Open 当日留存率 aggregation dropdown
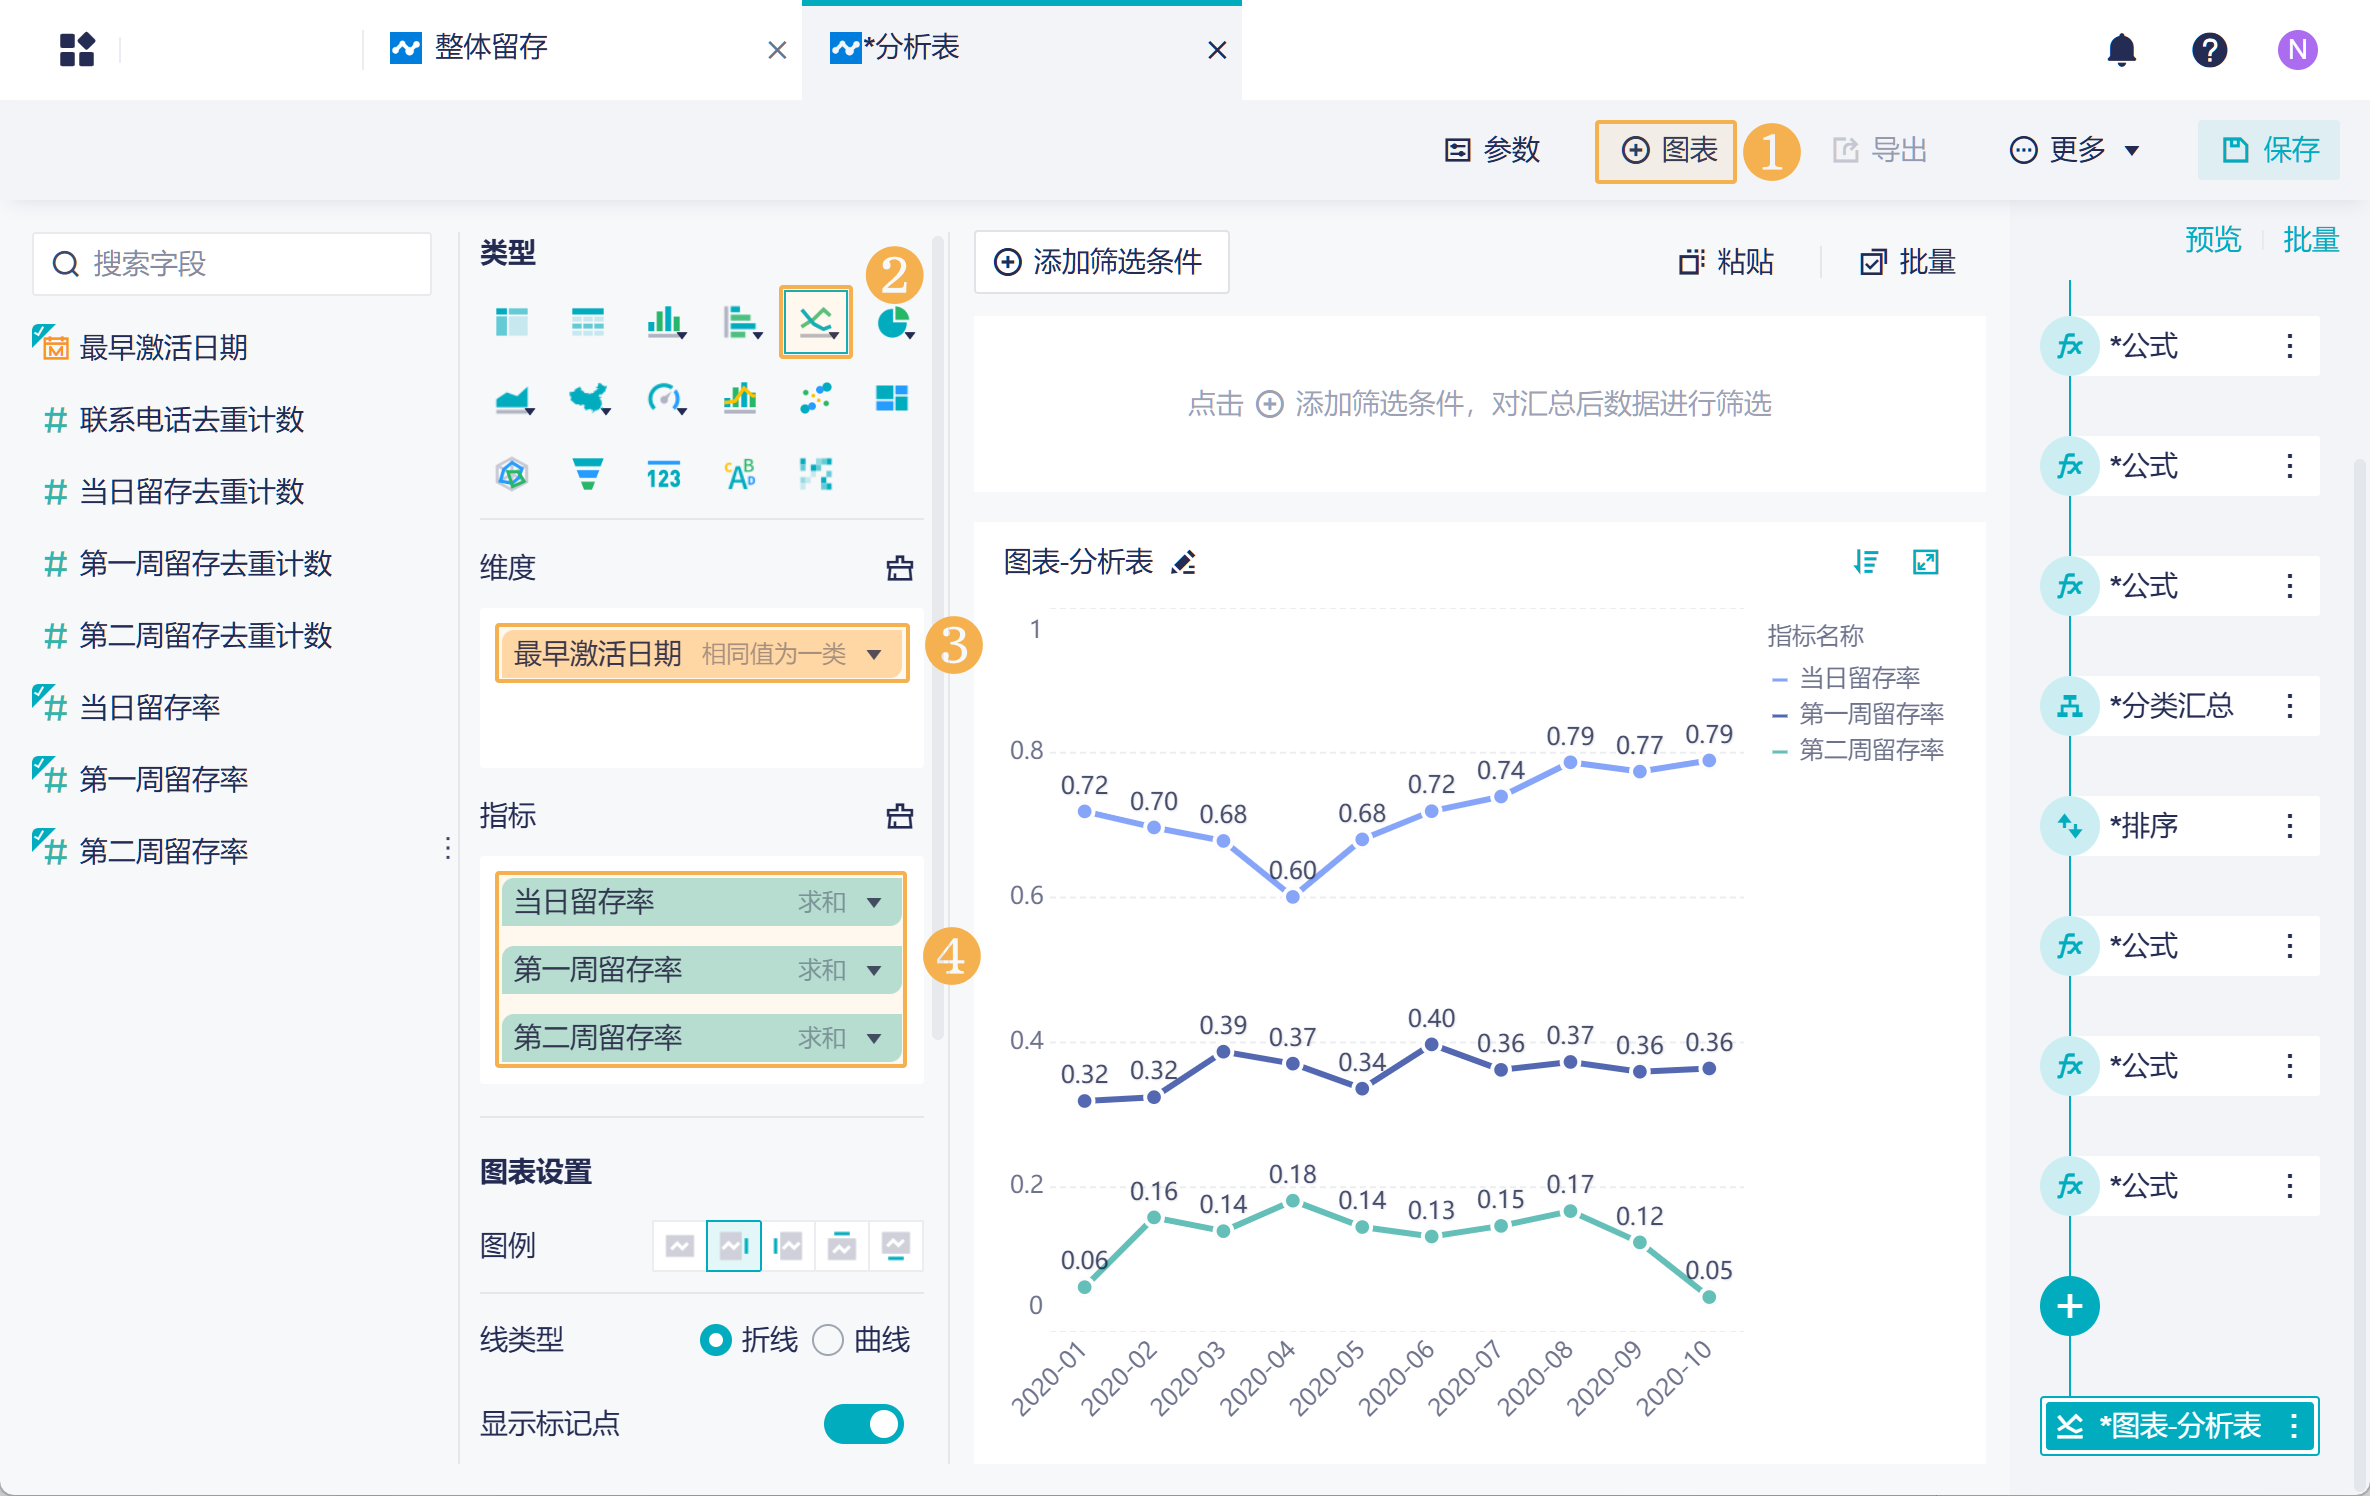Image resolution: width=2370 pixels, height=1496 pixels. pyautogui.click(x=874, y=903)
